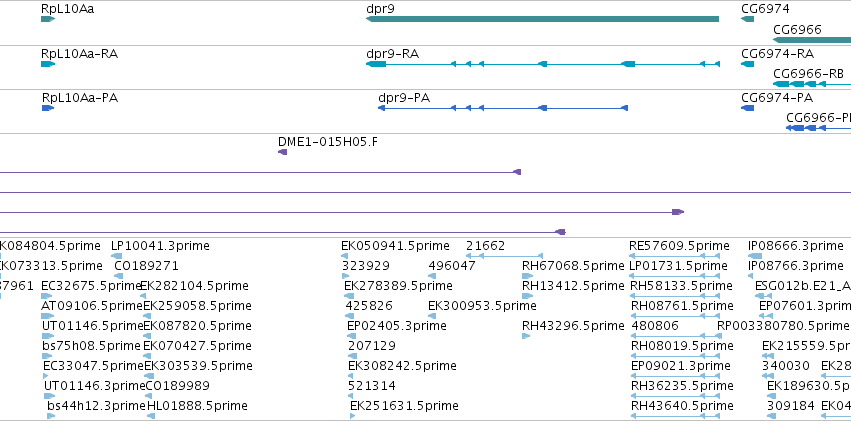Select the IP08766.3prime EST label
The height and width of the screenshot is (421, 851).
tap(796, 266)
